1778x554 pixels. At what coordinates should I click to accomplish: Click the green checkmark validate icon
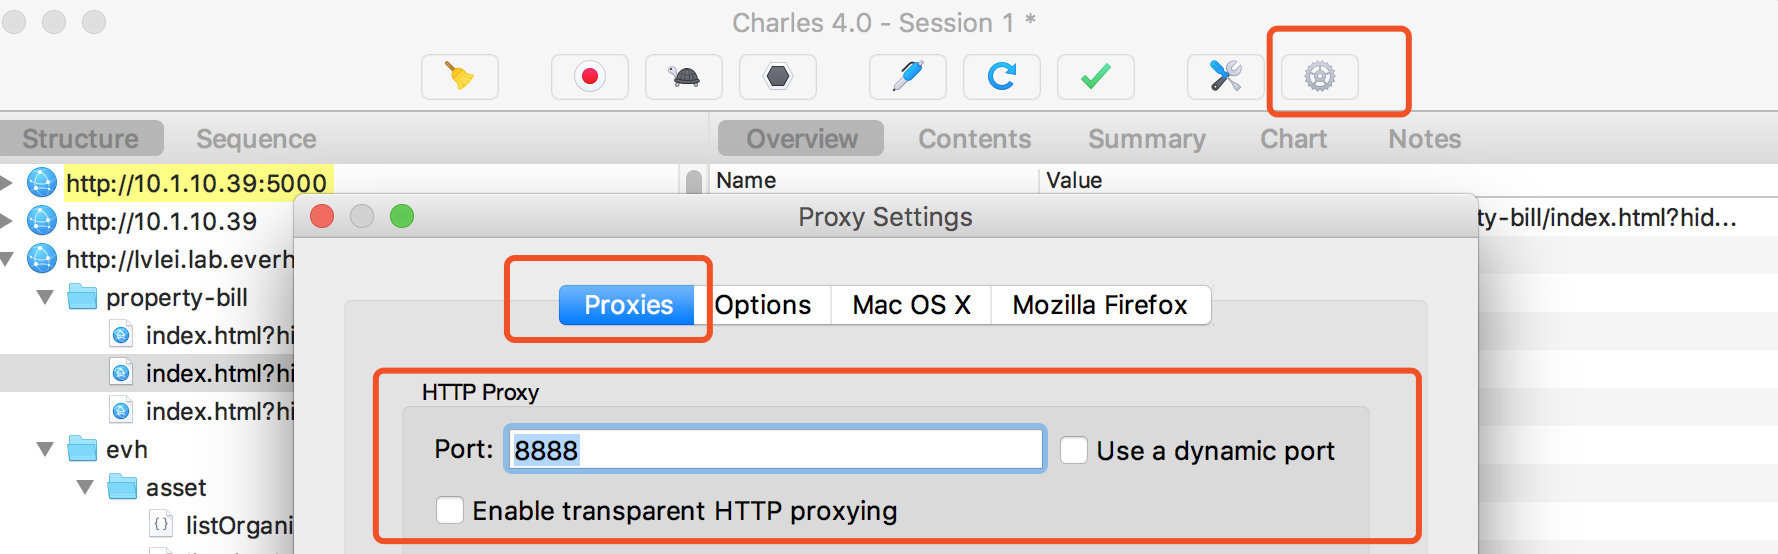[x=1096, y=77]
